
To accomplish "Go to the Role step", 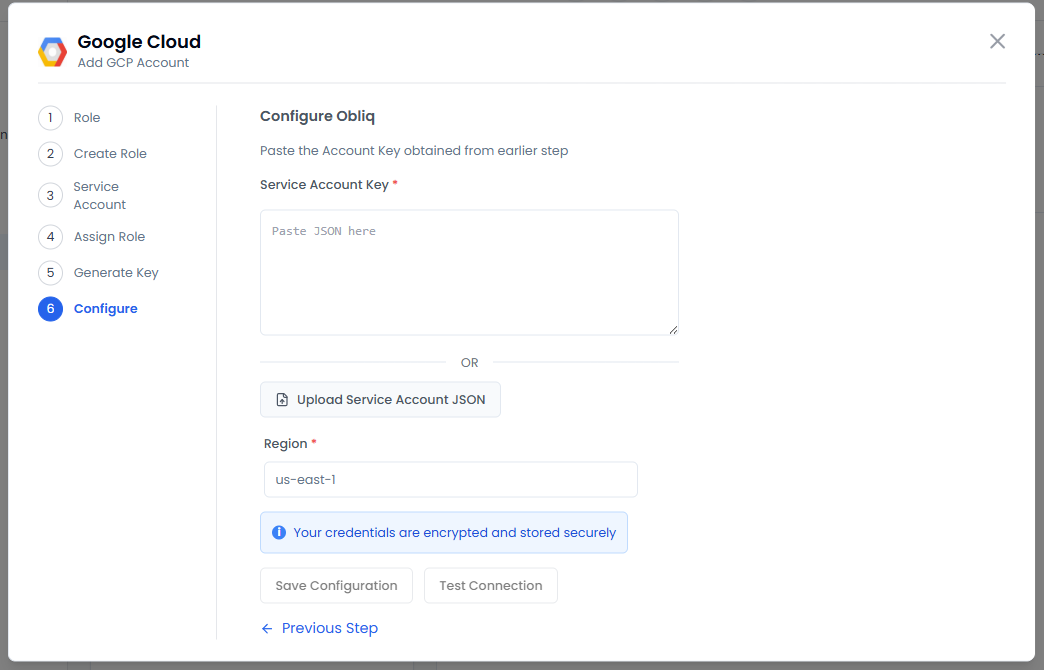I will 87,118.
